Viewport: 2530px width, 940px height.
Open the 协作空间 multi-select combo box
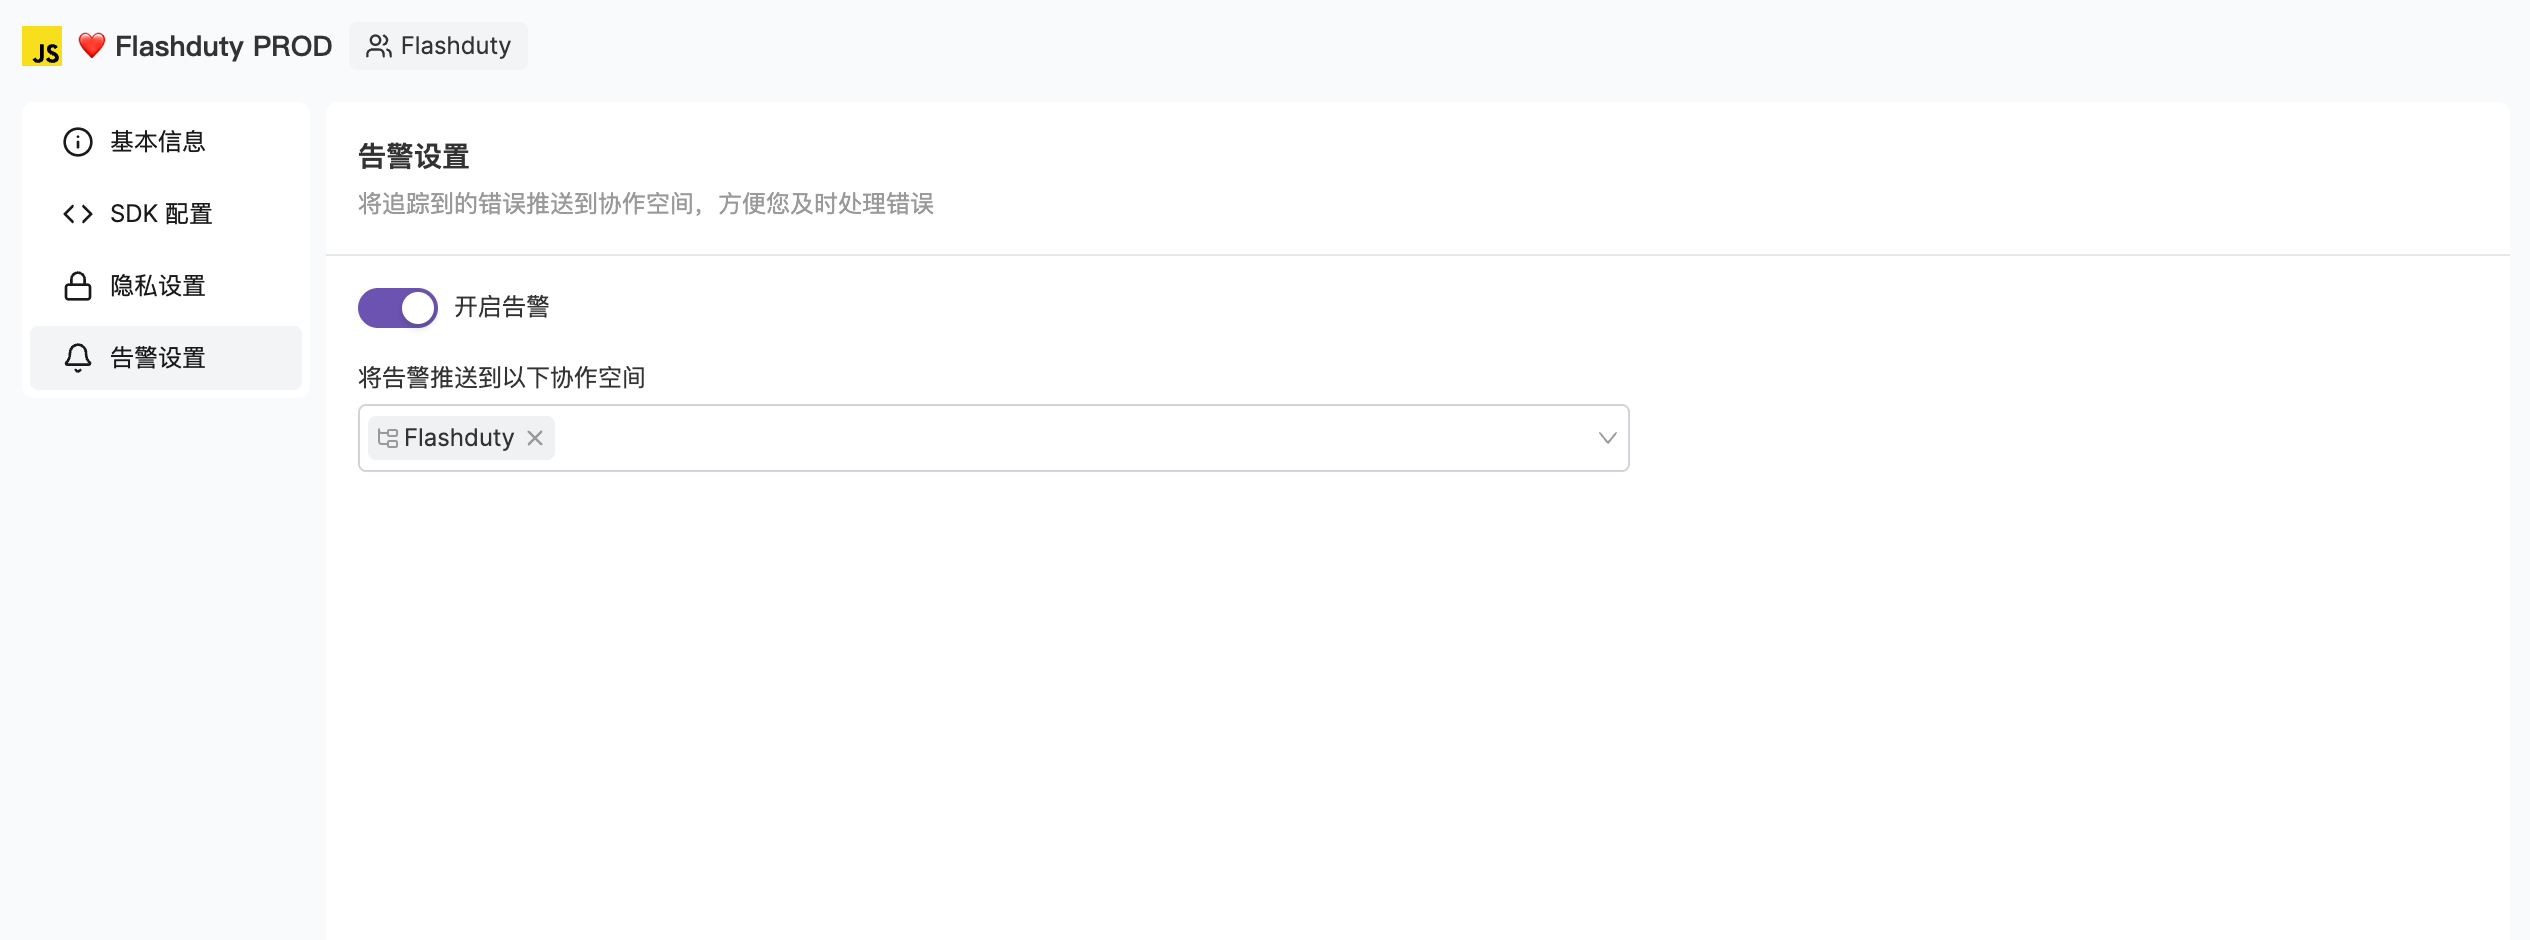coord(994,438)
